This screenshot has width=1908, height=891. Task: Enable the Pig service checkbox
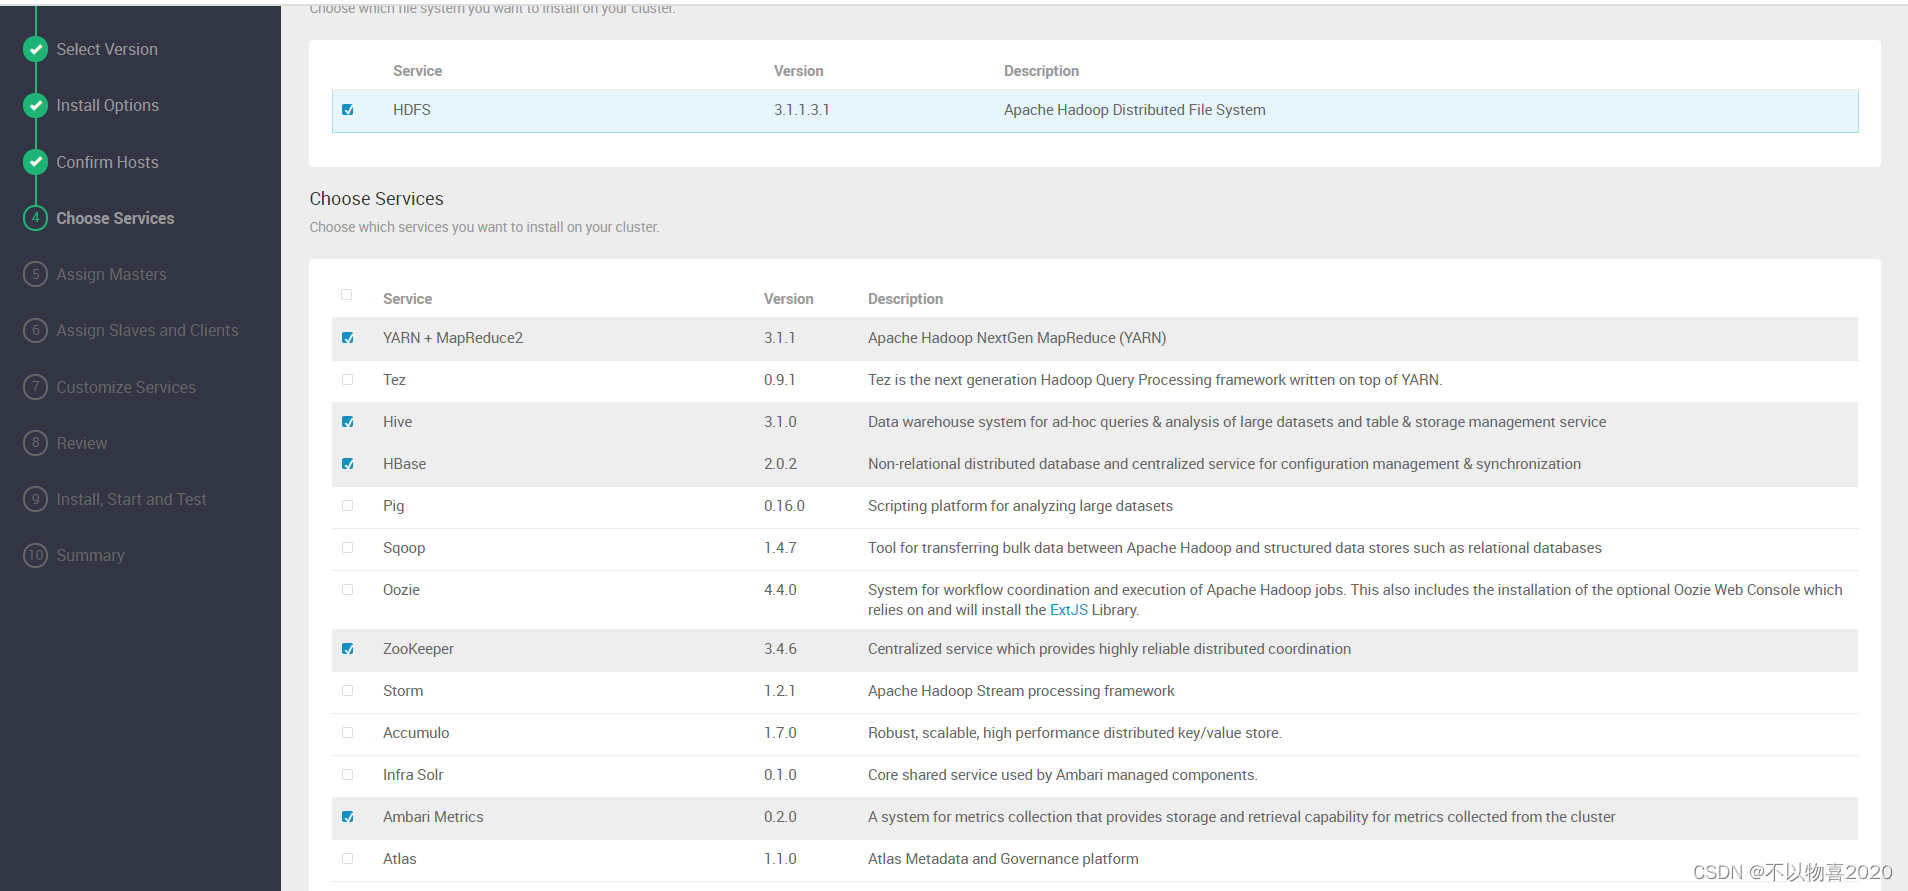tap(348, 506)
